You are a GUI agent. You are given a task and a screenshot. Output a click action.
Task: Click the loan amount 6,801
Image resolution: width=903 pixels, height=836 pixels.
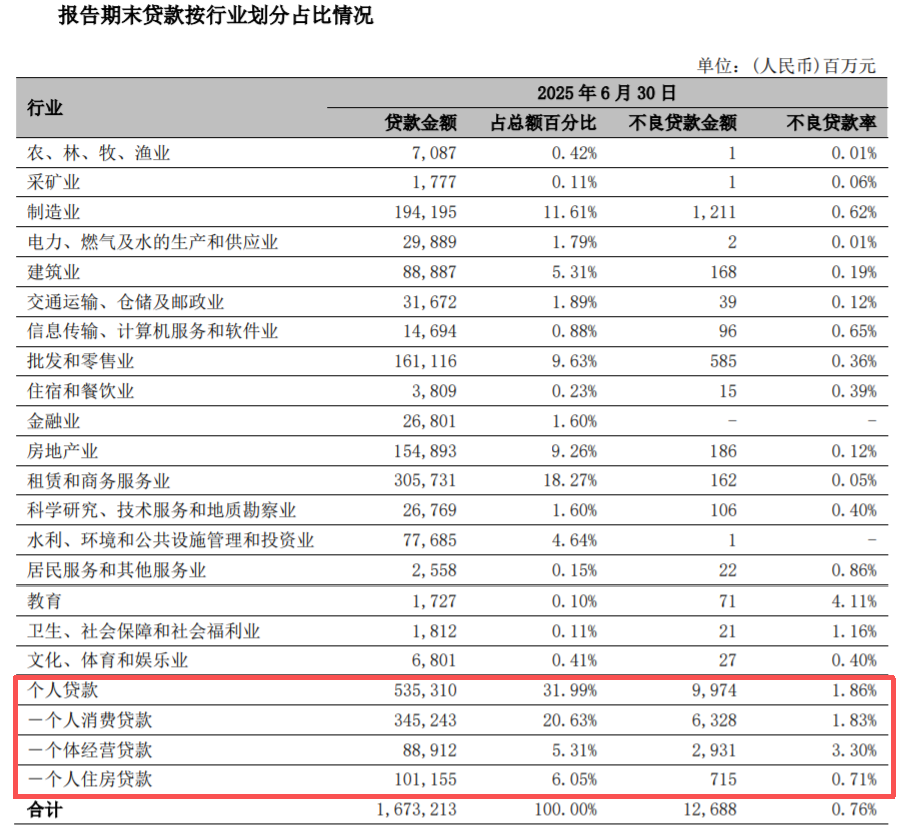point(434,660)
